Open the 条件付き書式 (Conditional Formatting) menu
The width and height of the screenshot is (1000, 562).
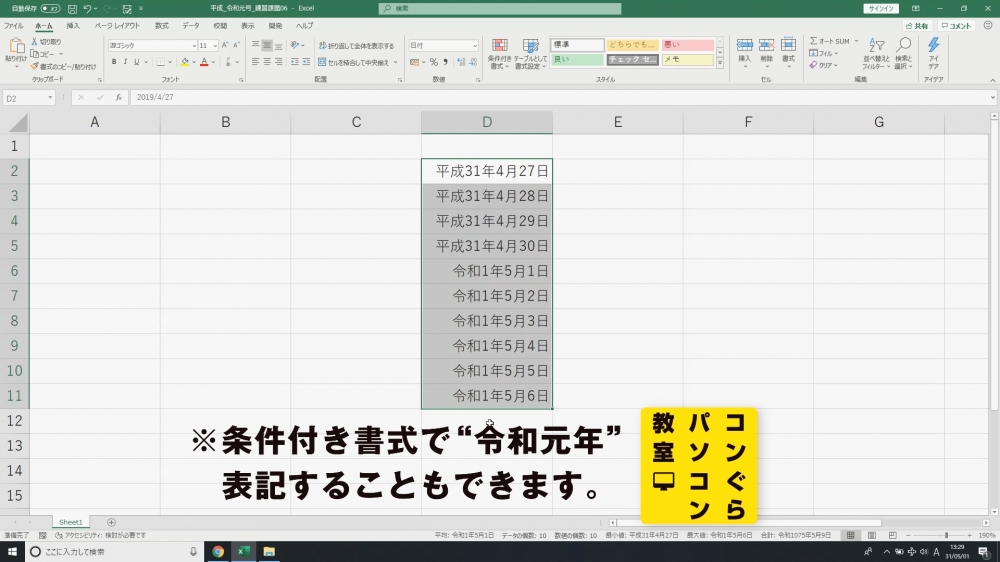[x=499, y=53]
